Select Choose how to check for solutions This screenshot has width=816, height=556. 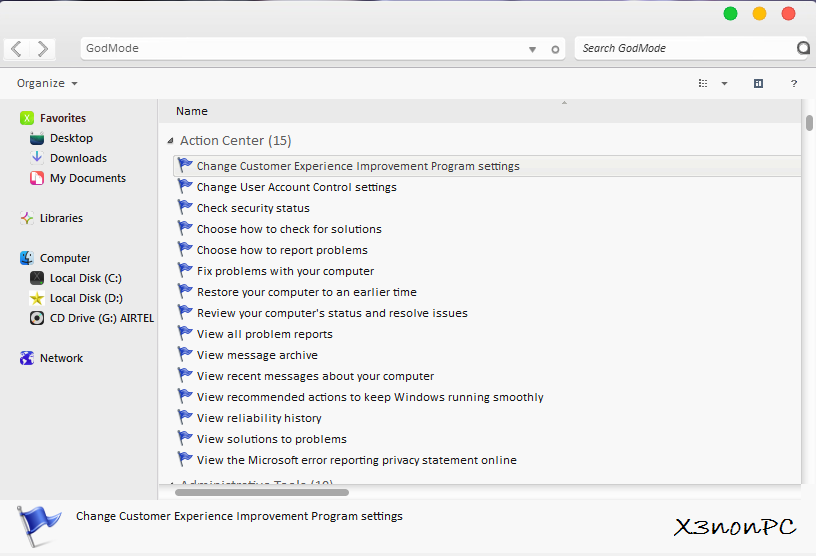click(x=289, y=229)
